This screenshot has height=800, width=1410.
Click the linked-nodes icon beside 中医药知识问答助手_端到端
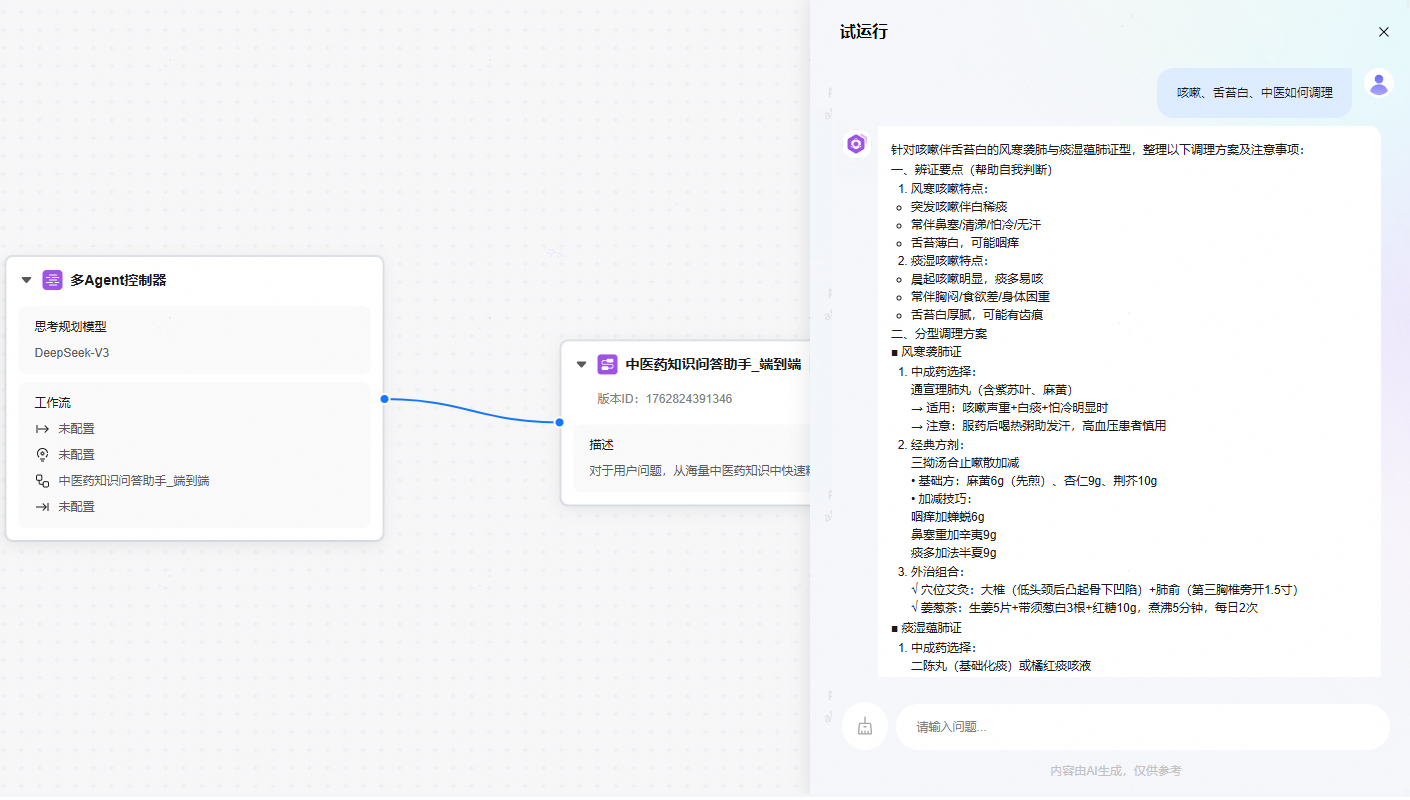click(42, 481)
